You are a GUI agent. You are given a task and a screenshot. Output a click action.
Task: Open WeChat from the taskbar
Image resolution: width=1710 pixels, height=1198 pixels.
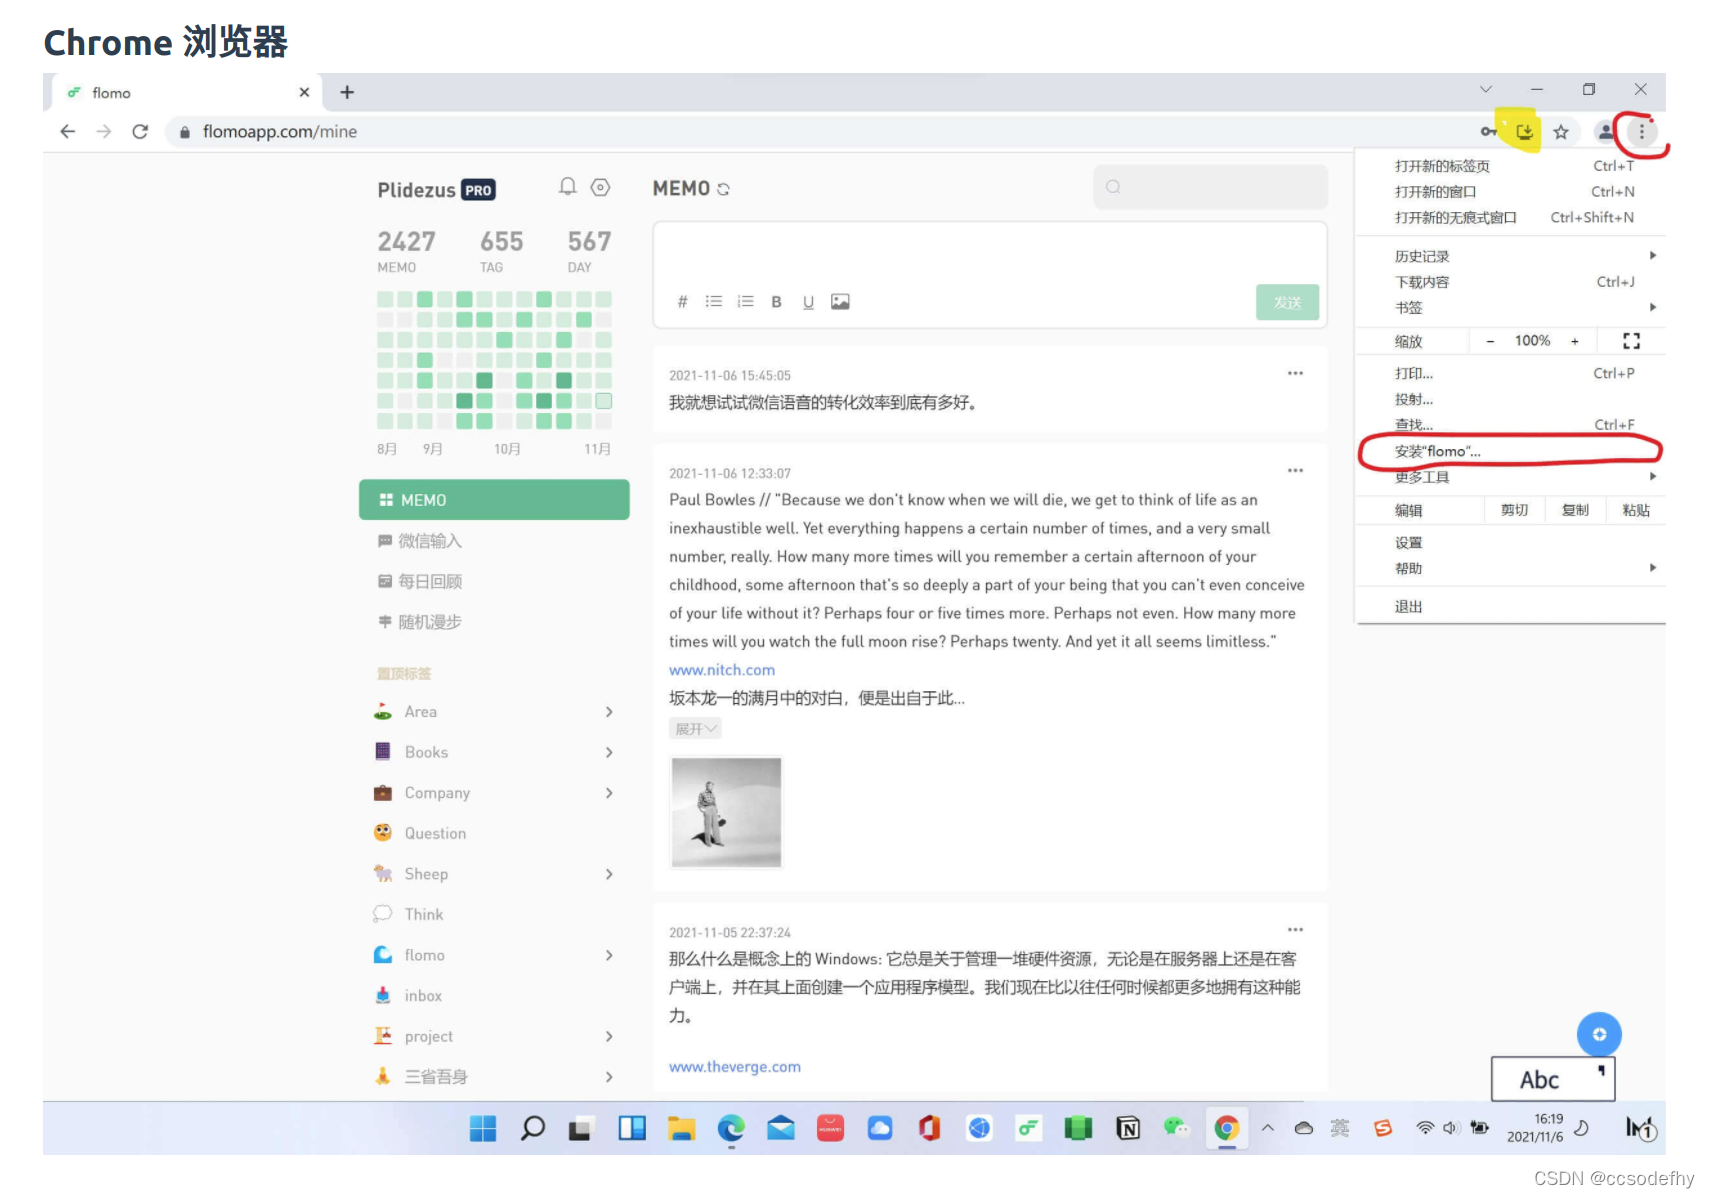pyautogui.click(x=1176, y=1128)
